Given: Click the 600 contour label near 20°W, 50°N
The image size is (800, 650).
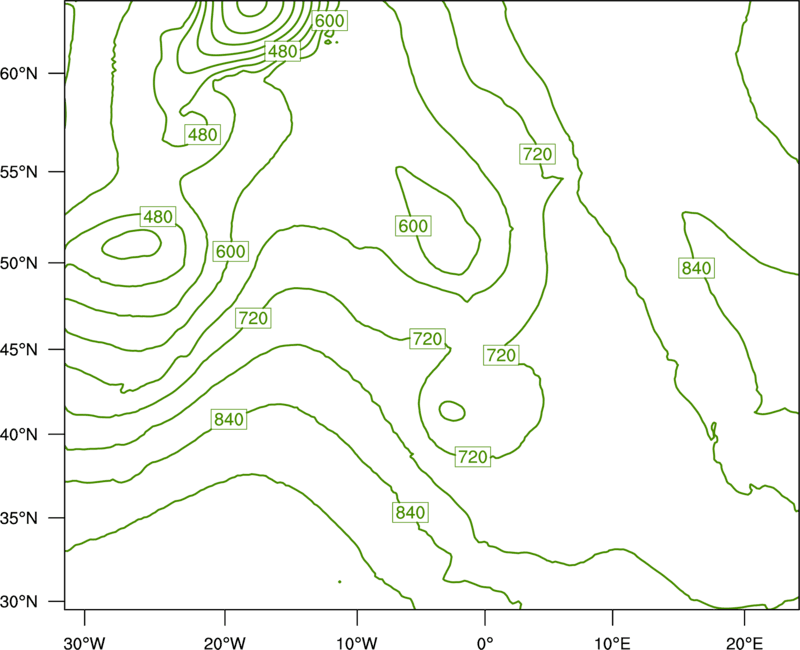Looking at the screenshot, I should pos(231,251).
